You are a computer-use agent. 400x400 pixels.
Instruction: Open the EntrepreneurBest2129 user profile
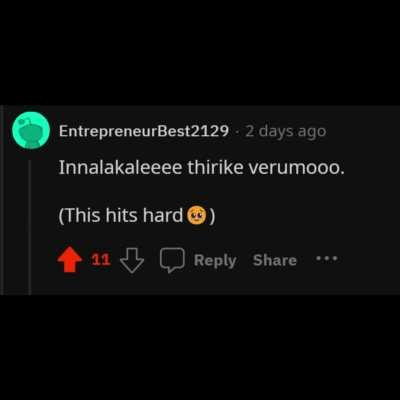(x=144, y=131)
